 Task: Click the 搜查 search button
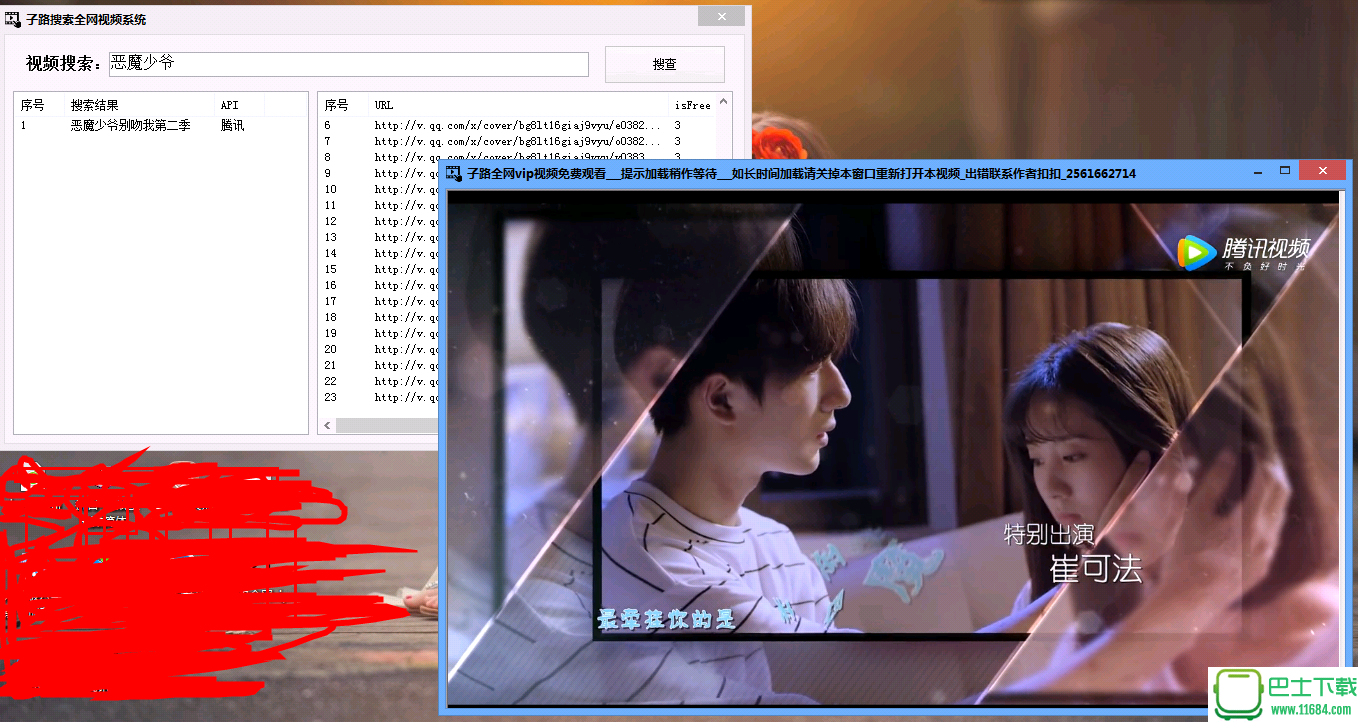point(664,64)
